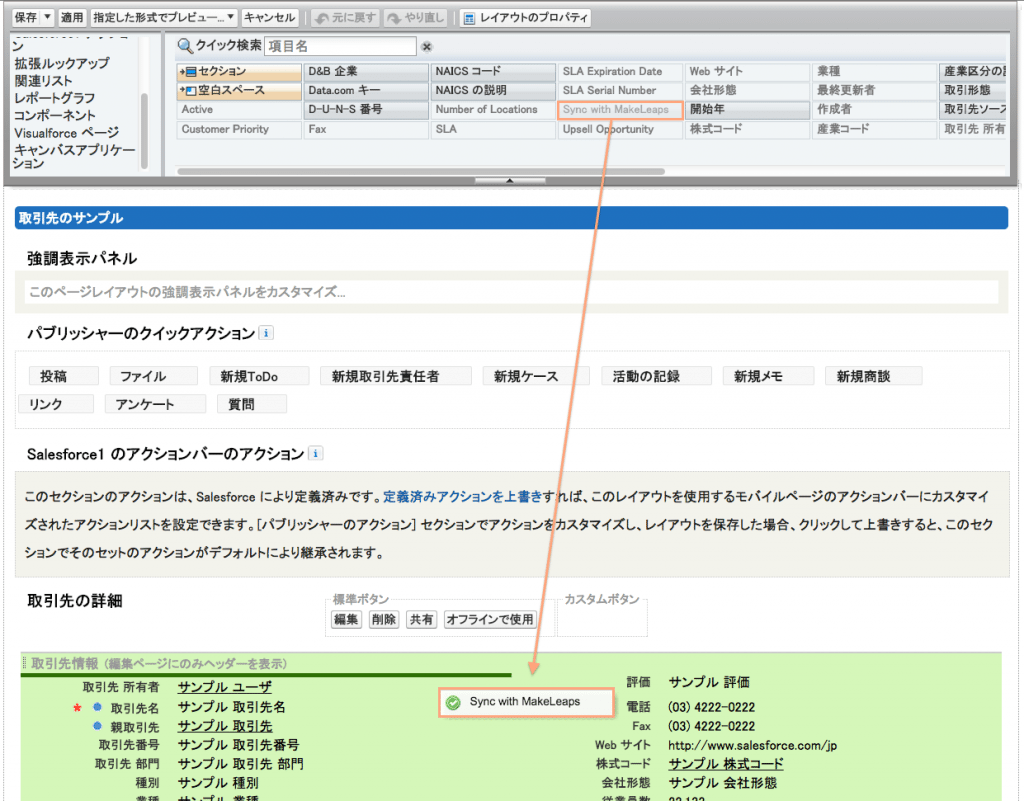1024x801 pixels.
Task: Select the 活動の記録 quick action
Action: click(x=656, y=376)
